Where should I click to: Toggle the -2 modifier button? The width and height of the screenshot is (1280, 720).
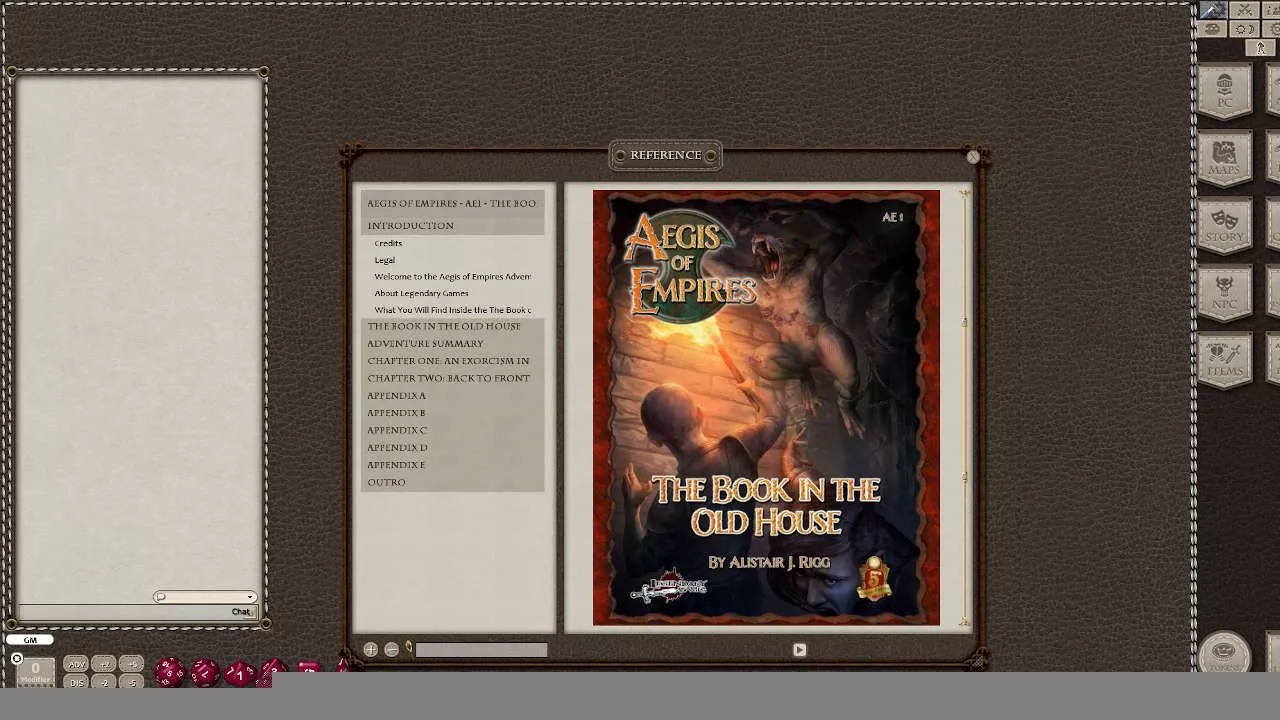pyautogui.click(x=104, y=682)
